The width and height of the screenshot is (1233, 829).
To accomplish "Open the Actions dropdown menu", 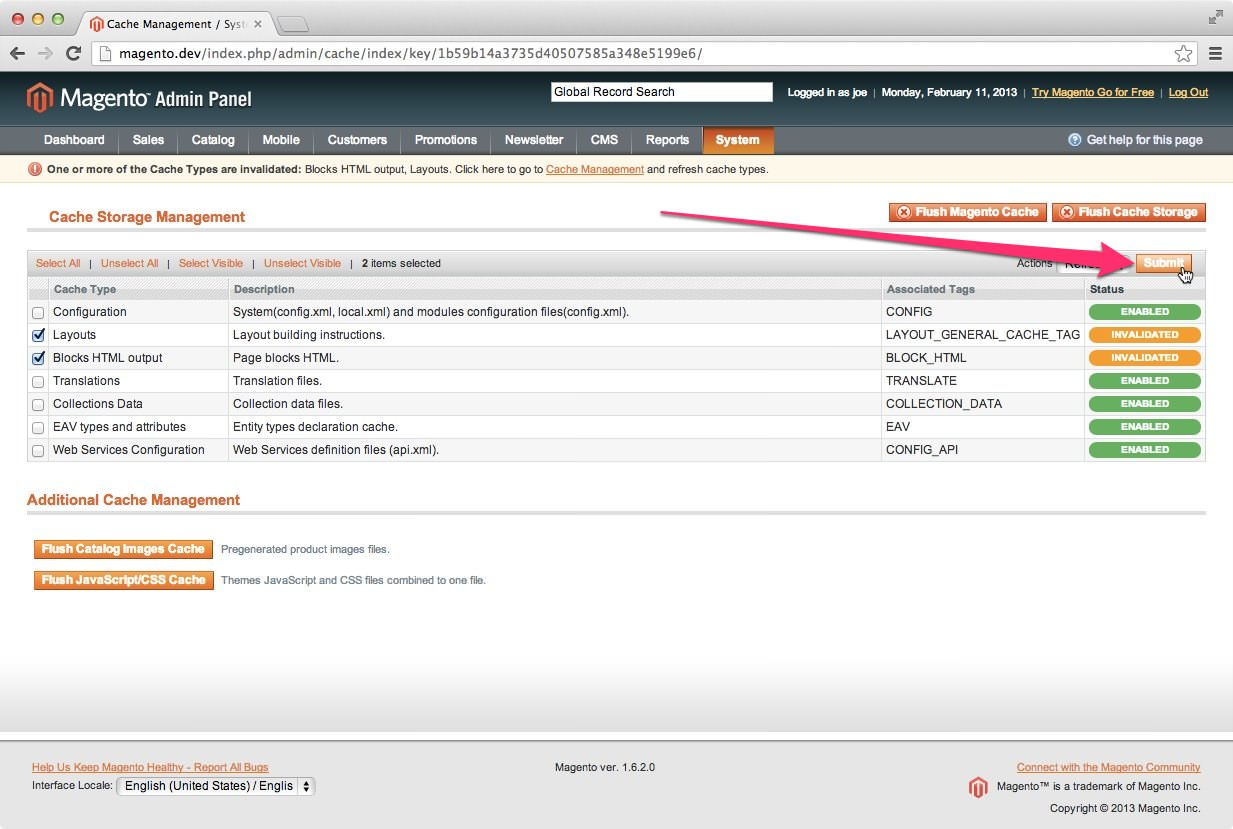I will [1092, 264].
